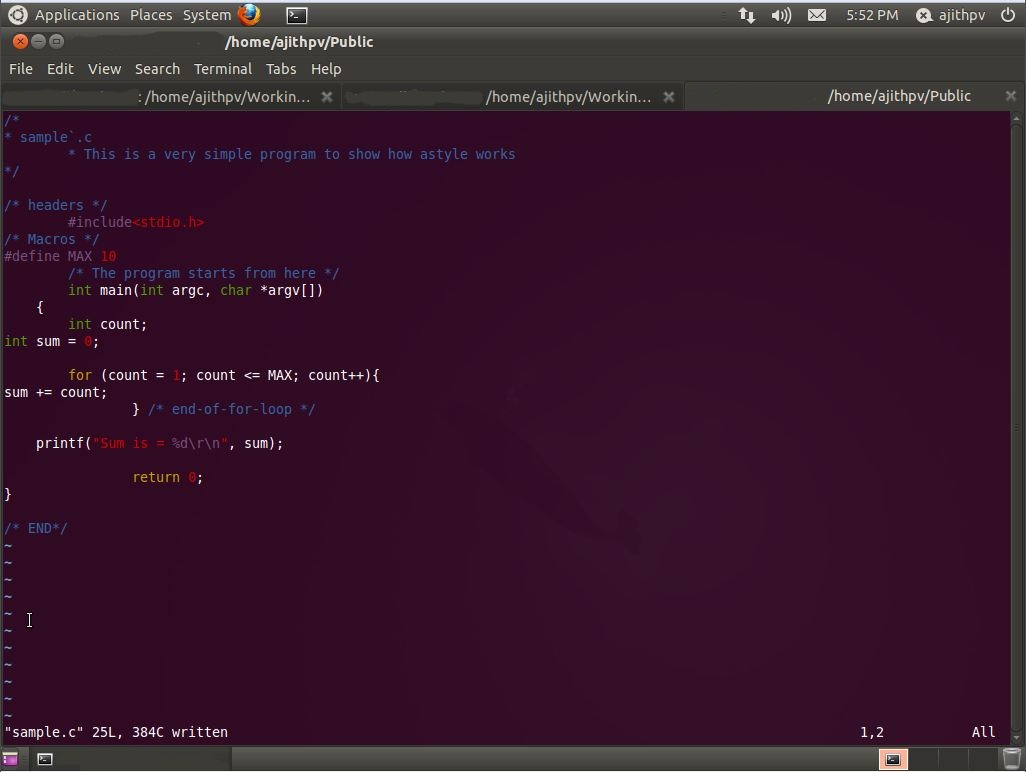1026x772 pixels.
Task: Open the System menu
Action: click(207, 14)
